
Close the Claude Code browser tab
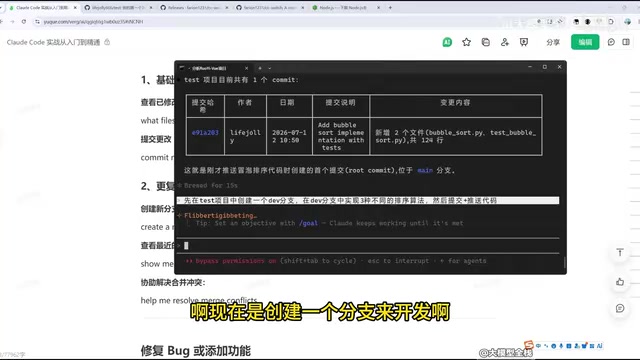coord(75,8)
